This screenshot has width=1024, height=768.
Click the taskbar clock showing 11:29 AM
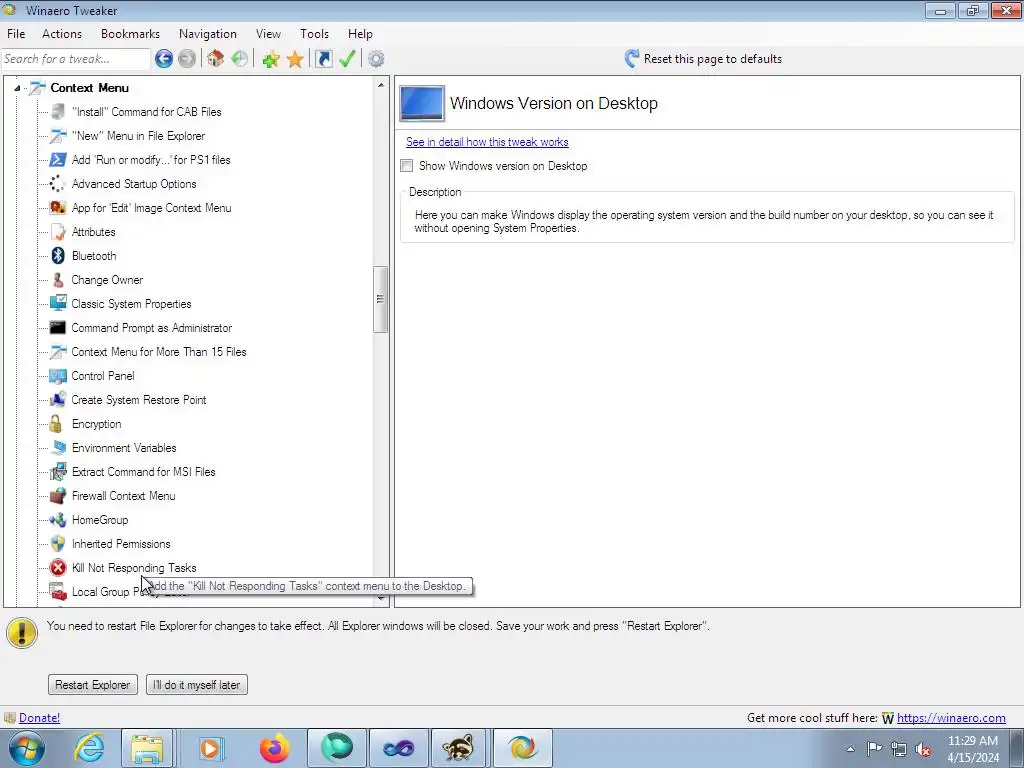point(973,749)
